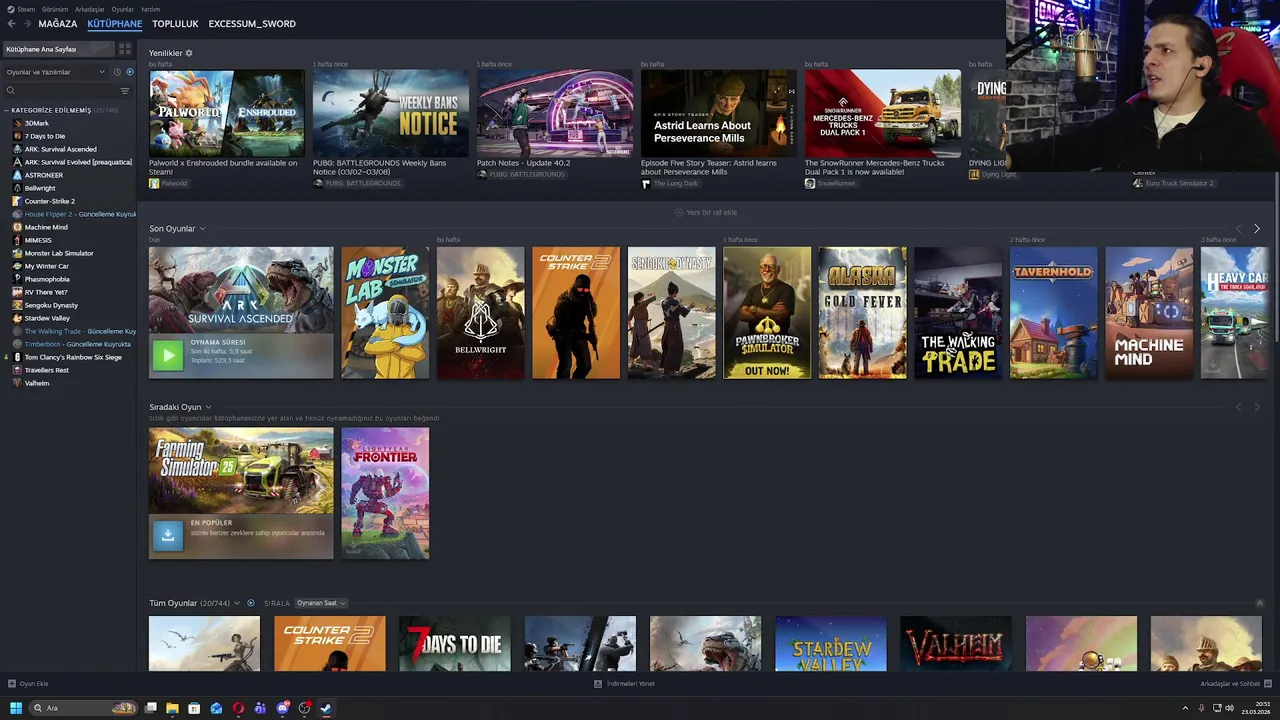
Task: Select the KÜTÜPHANE tab
Action: (x=114, y=24)
